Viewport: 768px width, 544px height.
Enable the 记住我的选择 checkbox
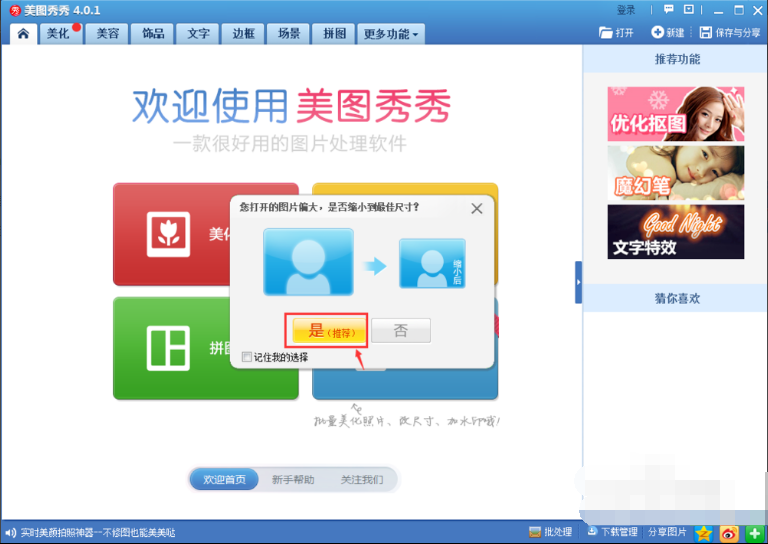pyautogui.click(x=247, y=357)
